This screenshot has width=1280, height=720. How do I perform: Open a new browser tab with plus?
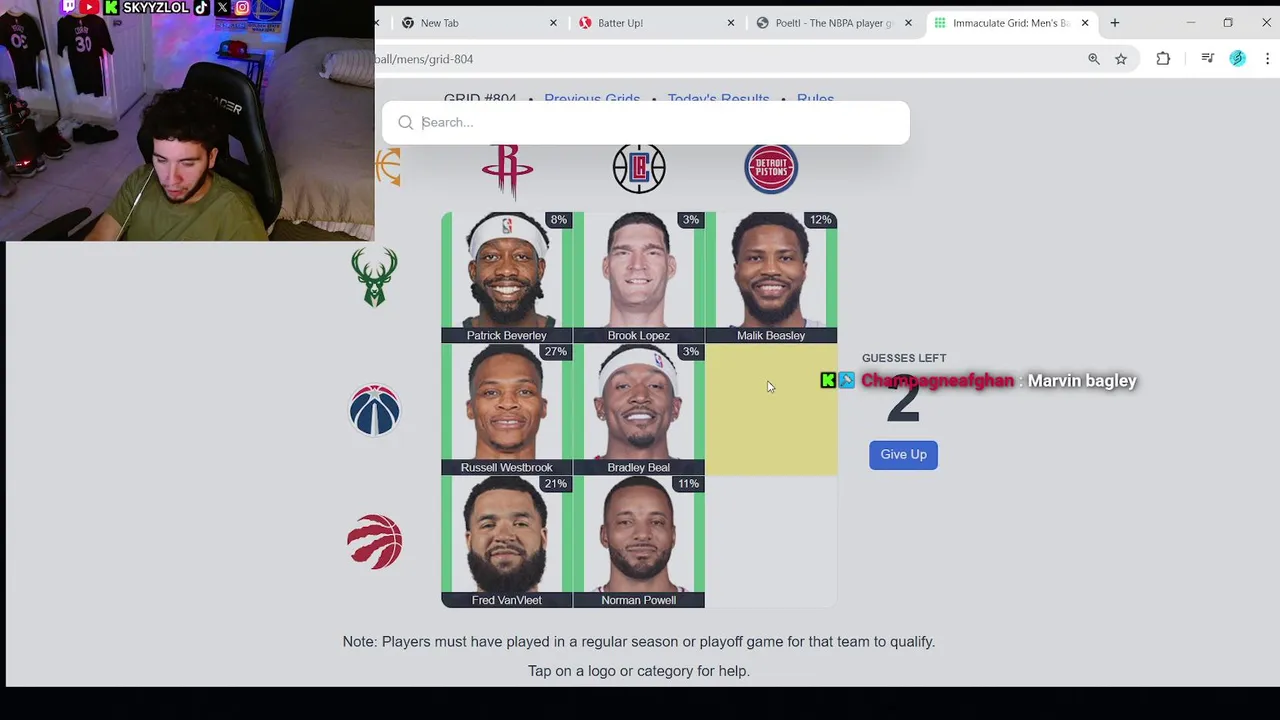click(x=1115, y=22)
